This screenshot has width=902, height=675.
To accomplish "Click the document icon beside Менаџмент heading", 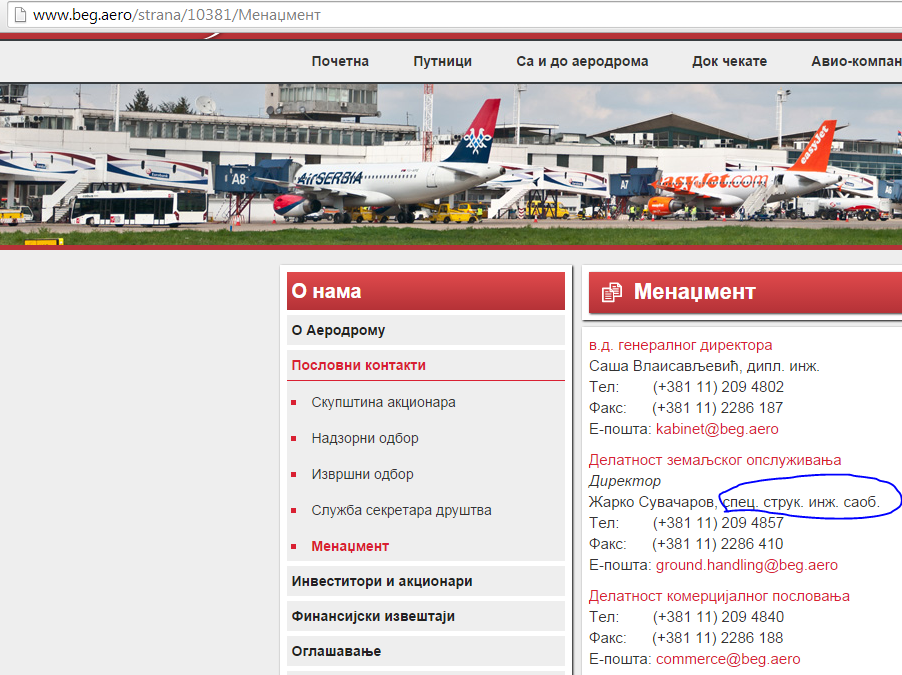I will (x=611, y=292).
